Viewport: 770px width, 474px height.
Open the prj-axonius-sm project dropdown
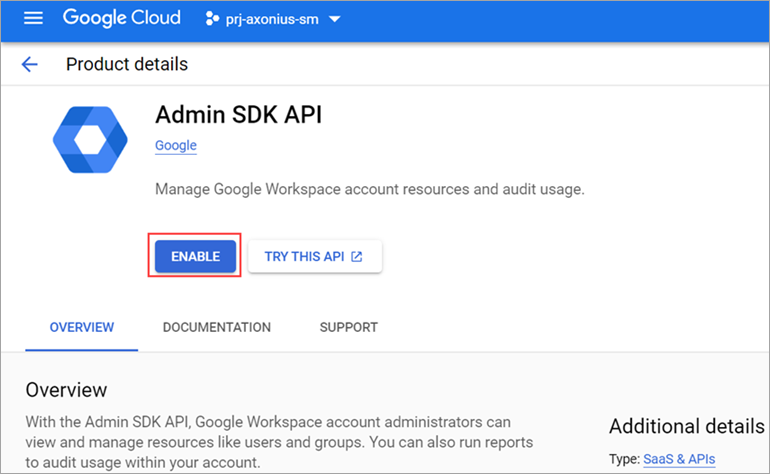(x=273, y=19)
